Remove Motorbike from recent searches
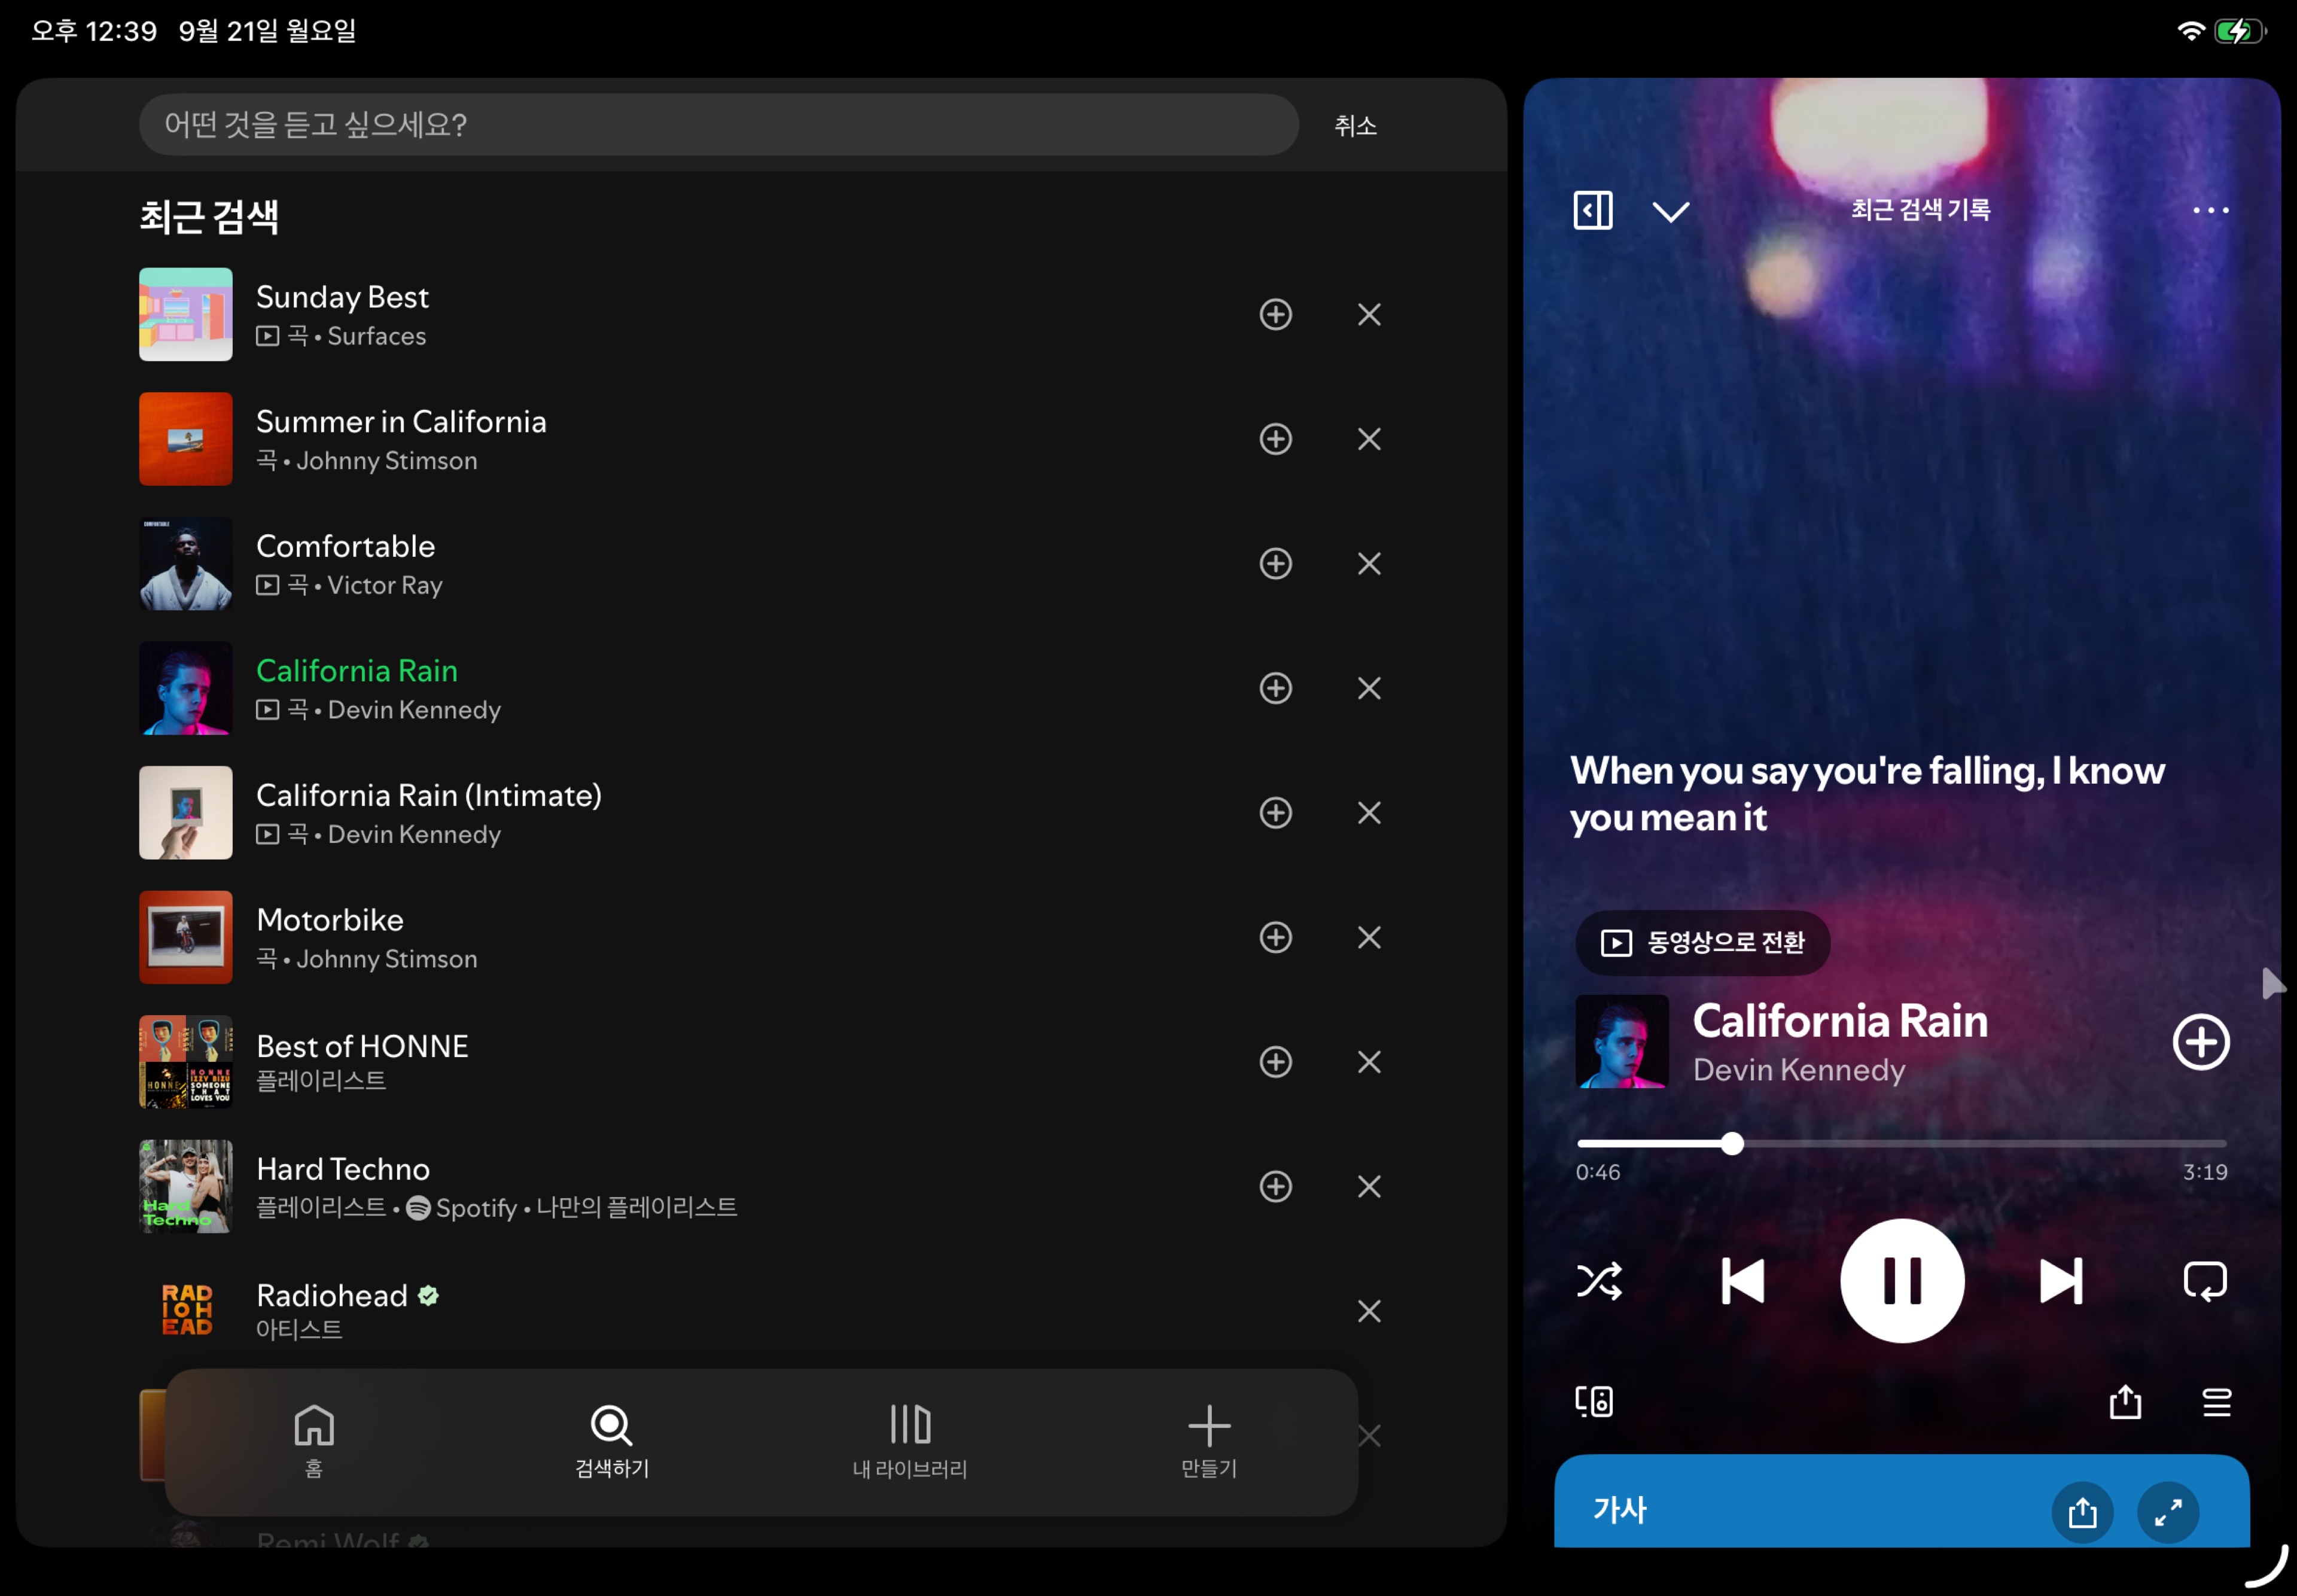This screenshot has width=2297, height=1596. click(1369, 937)
